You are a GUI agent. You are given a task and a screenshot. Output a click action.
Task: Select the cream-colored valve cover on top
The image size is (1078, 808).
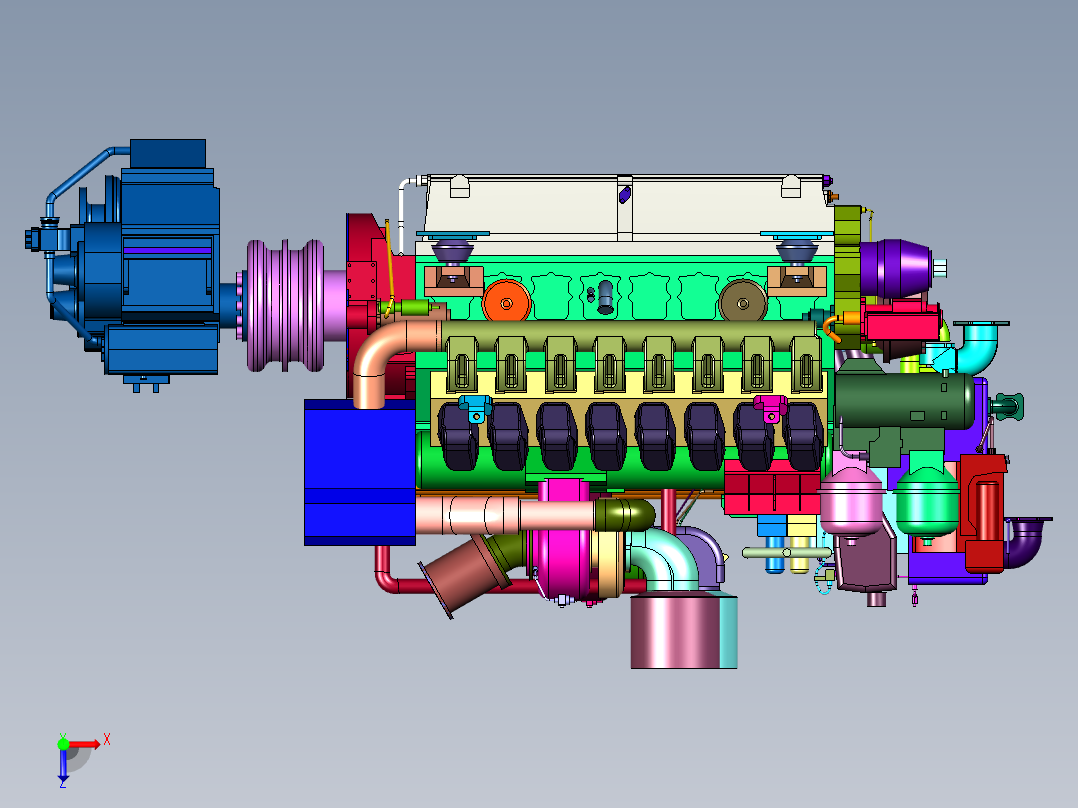626,210
